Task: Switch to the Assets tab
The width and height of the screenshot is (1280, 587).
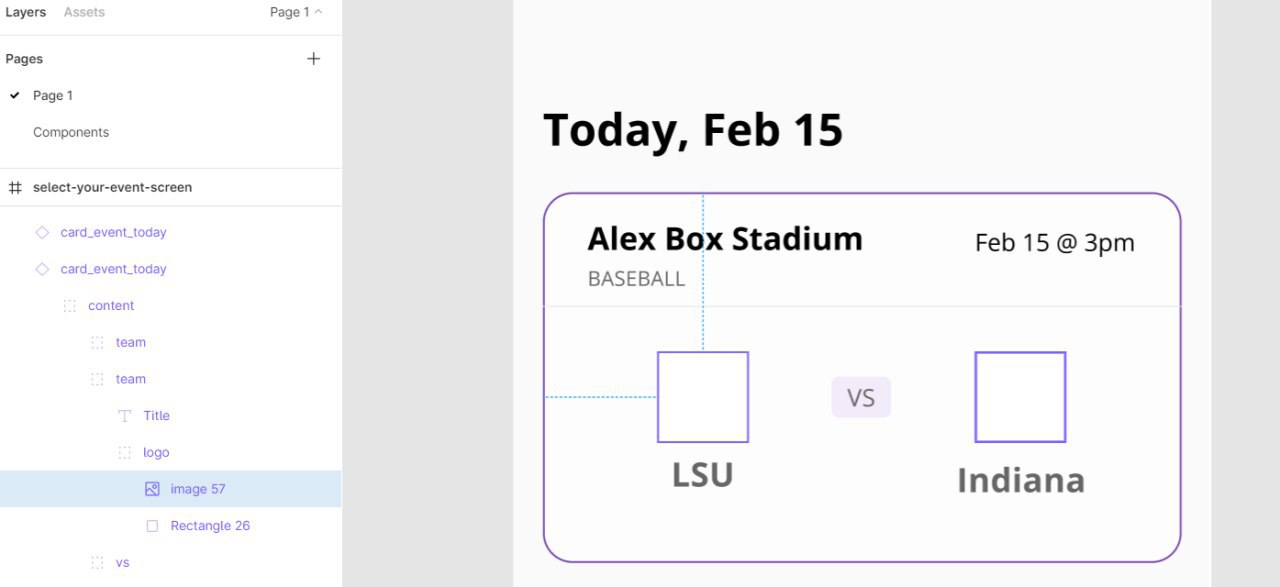Action: pos(84,12)
